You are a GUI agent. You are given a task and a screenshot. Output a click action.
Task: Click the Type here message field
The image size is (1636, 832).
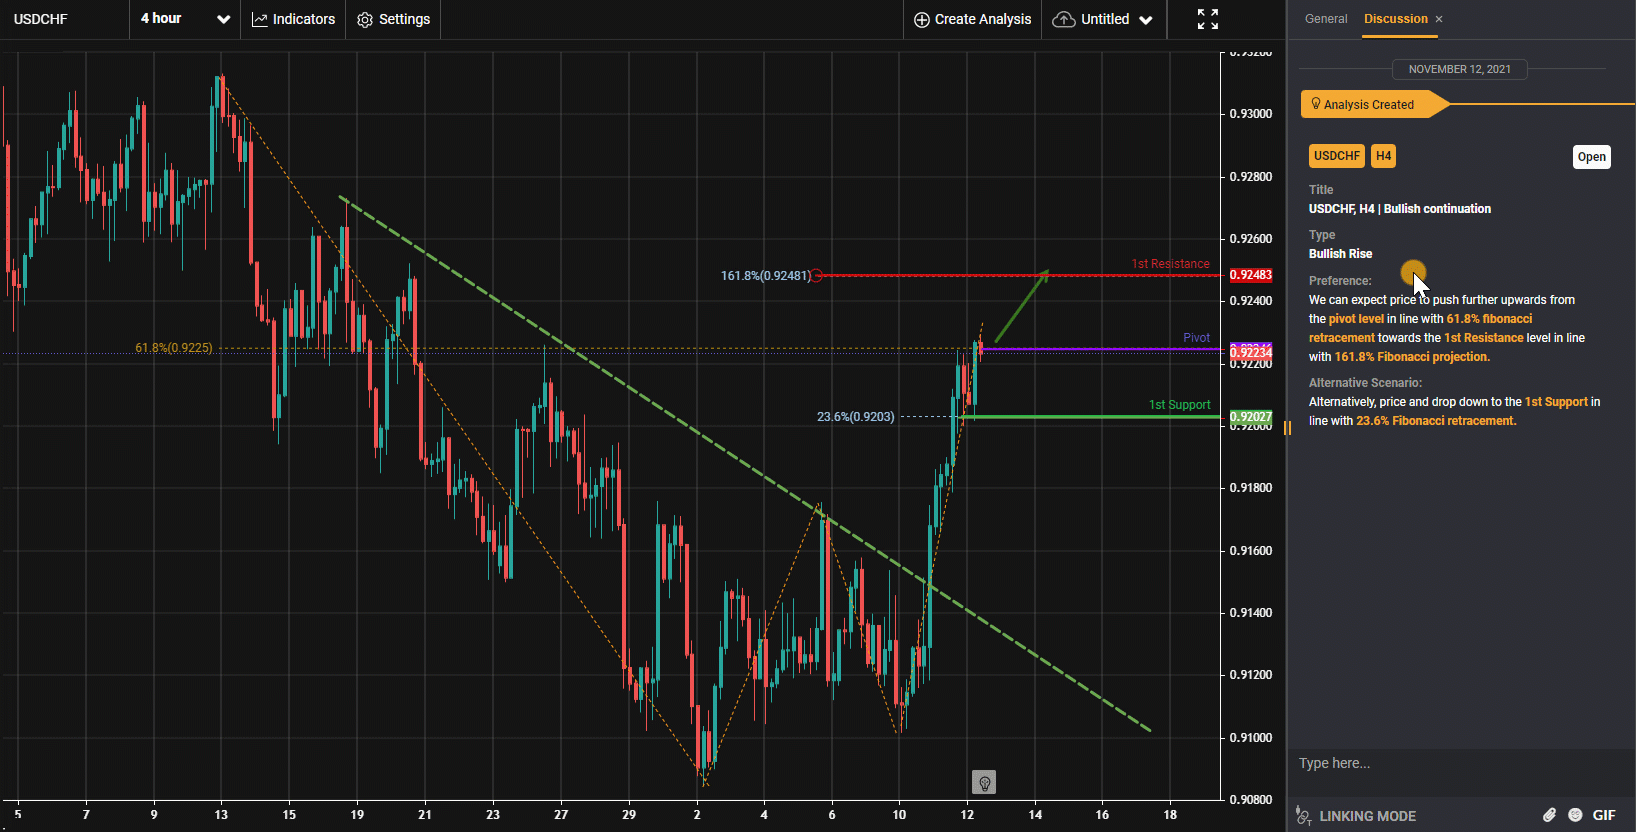(x=1460, y=763)
